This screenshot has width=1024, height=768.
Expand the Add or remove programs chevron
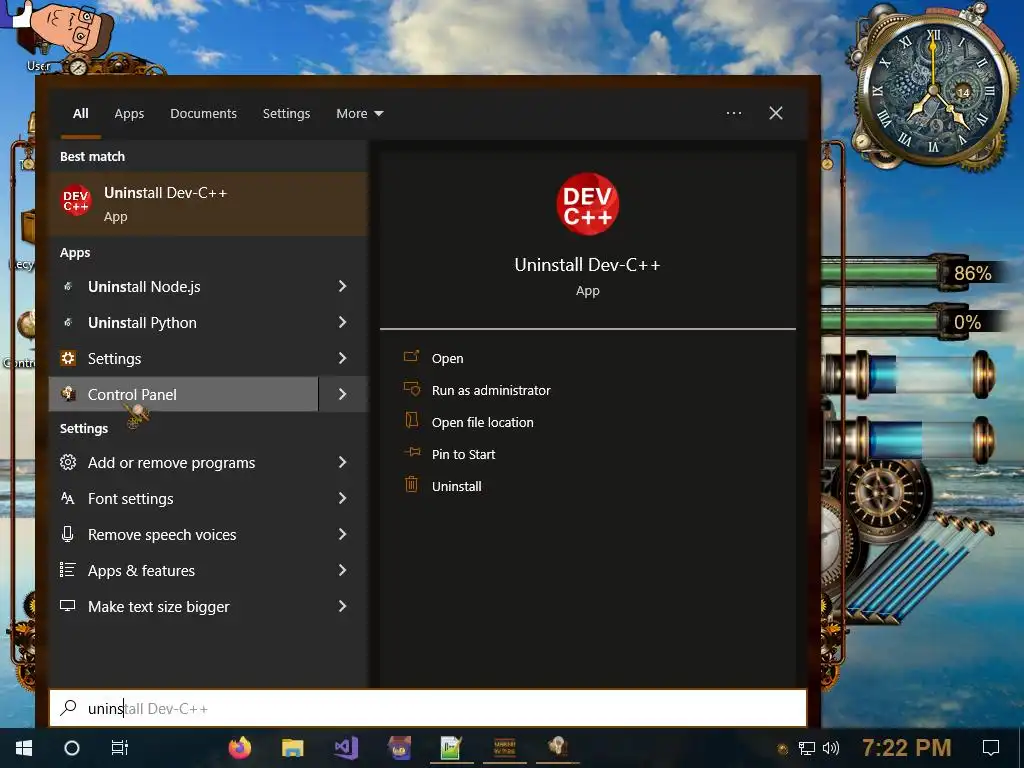click(x=343, y=462)
